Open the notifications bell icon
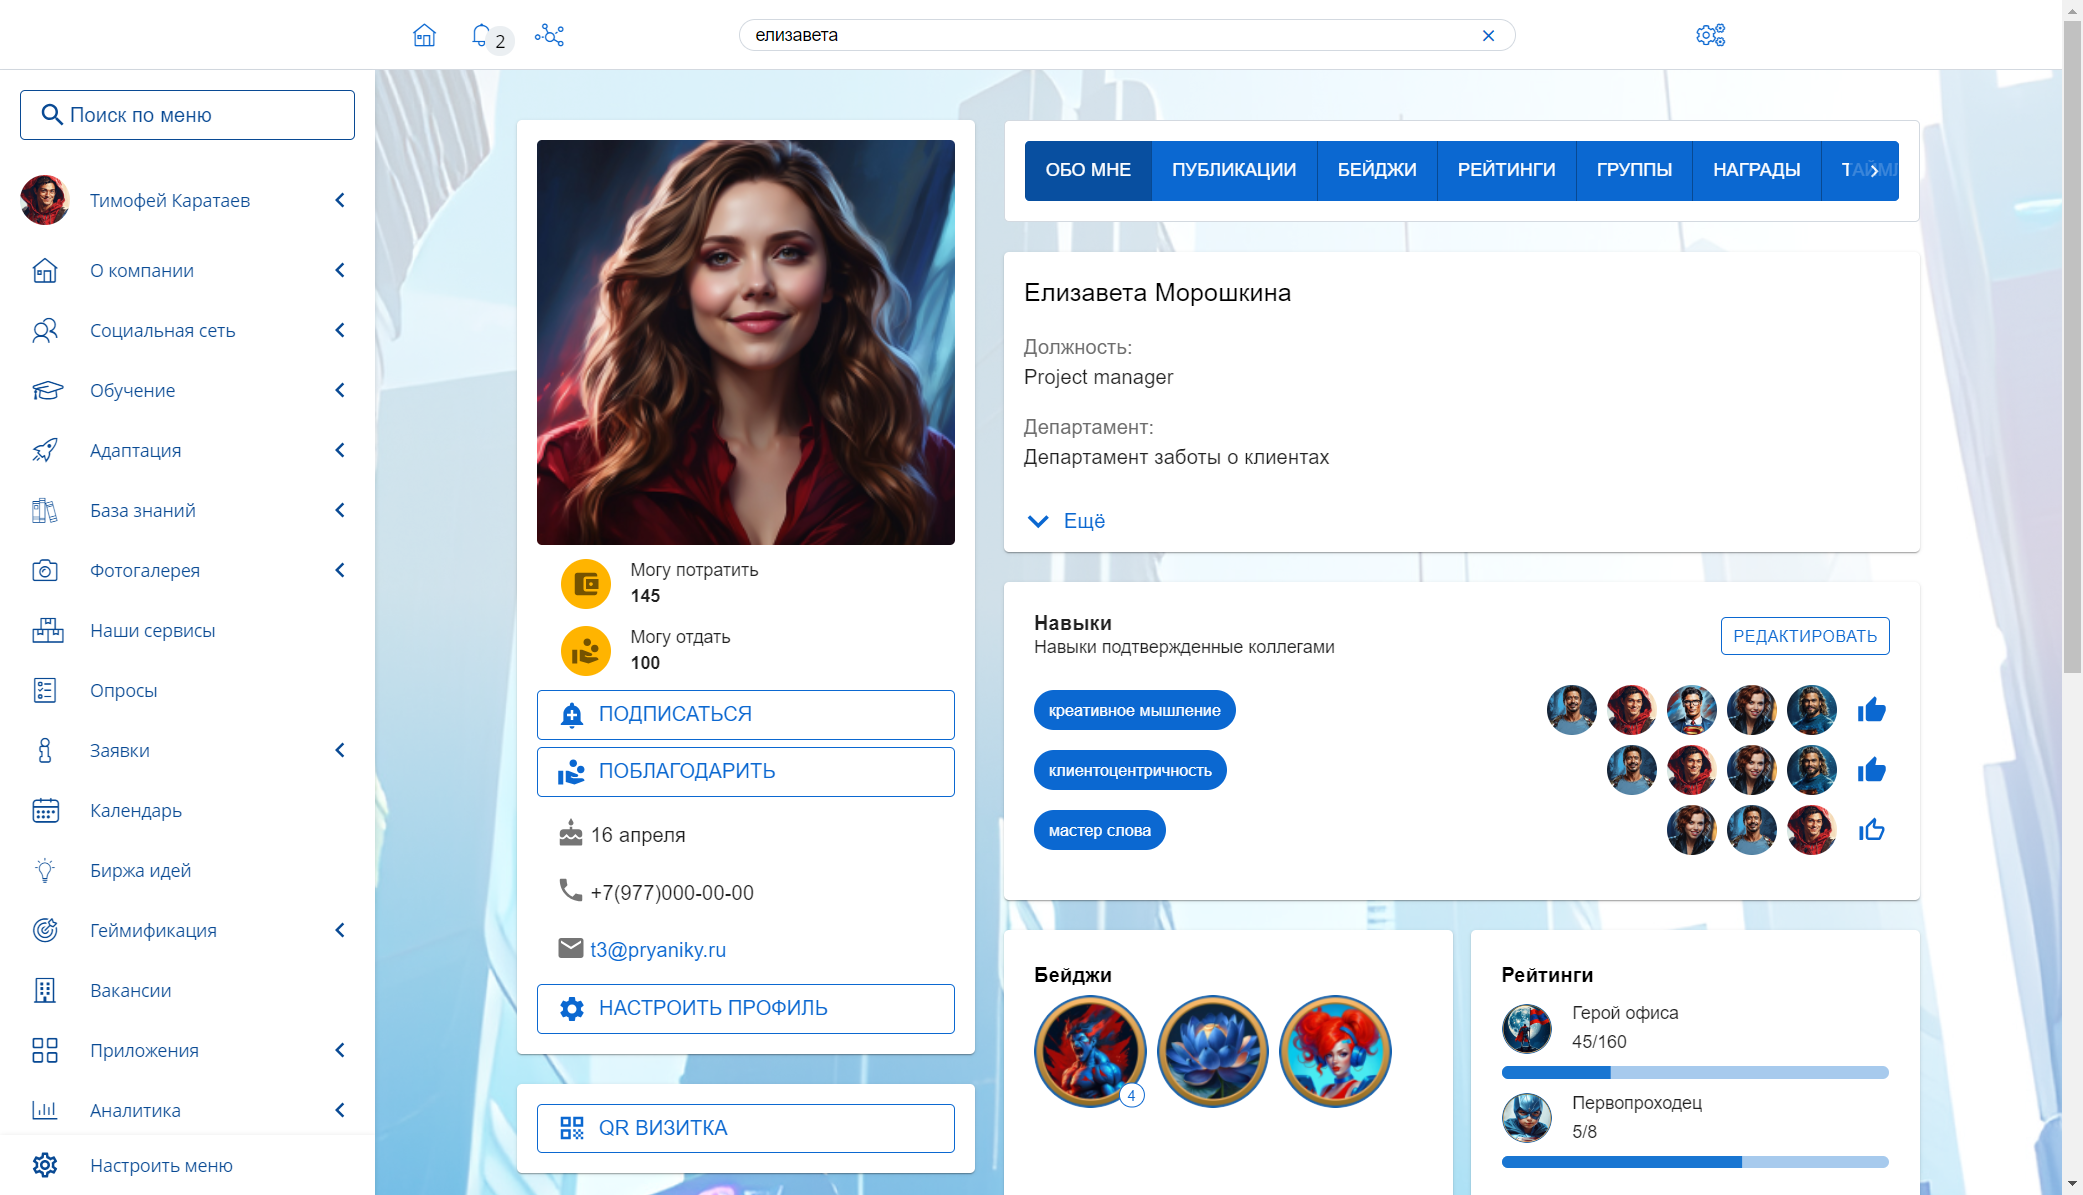This screenshot has height=1195, width=2083. point(481,36)
